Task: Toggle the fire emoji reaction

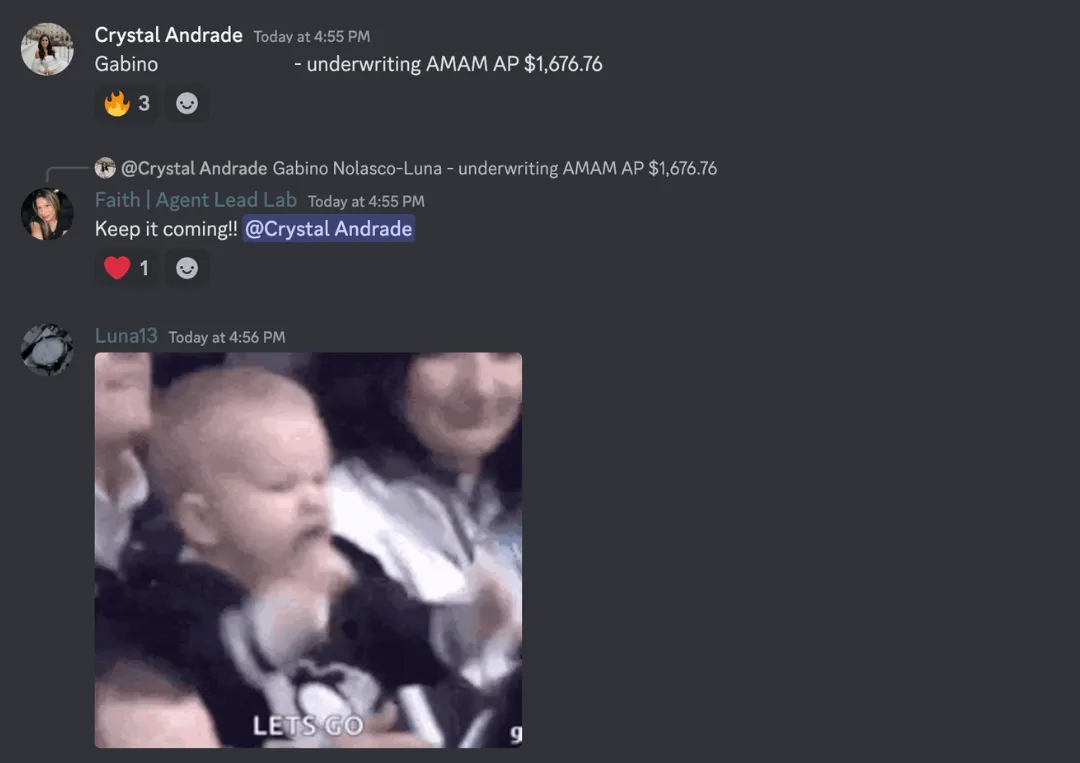Action: pyautogui.click(x=127, y=103)
